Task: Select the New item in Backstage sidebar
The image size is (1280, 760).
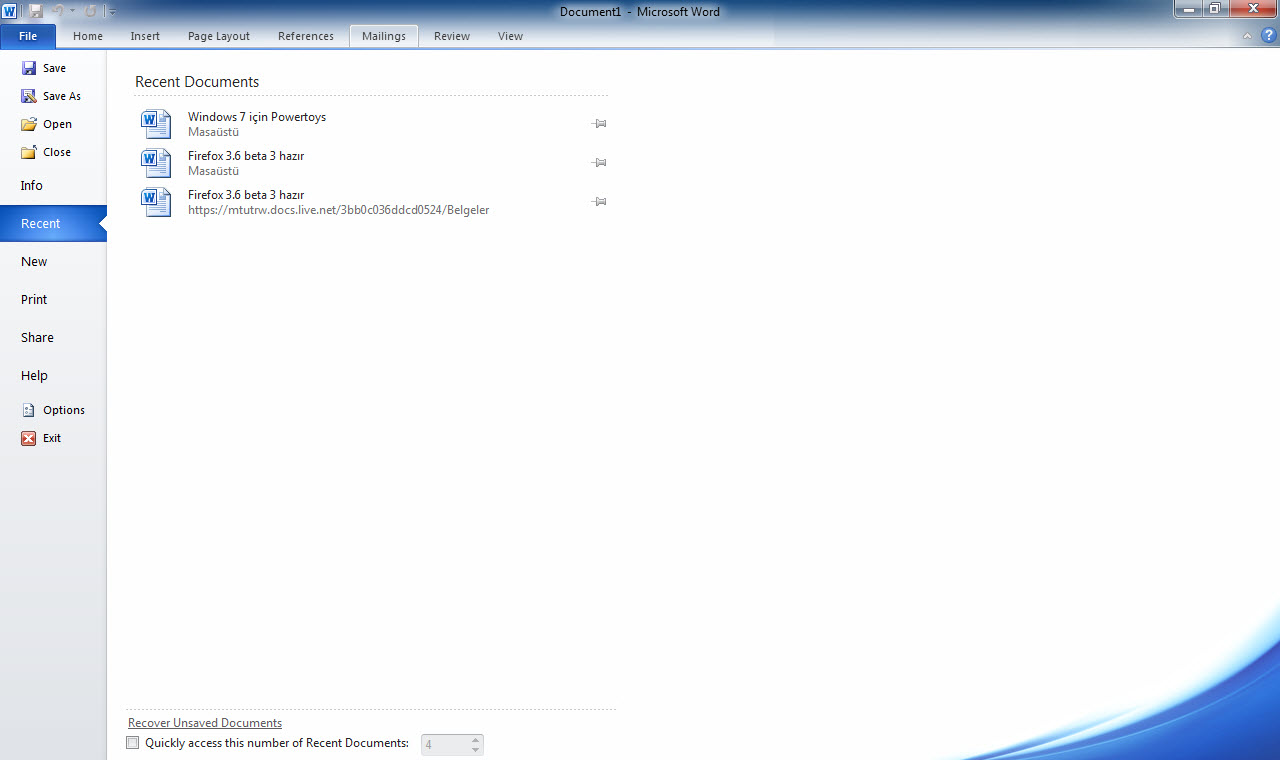Action: click(34, 262)
